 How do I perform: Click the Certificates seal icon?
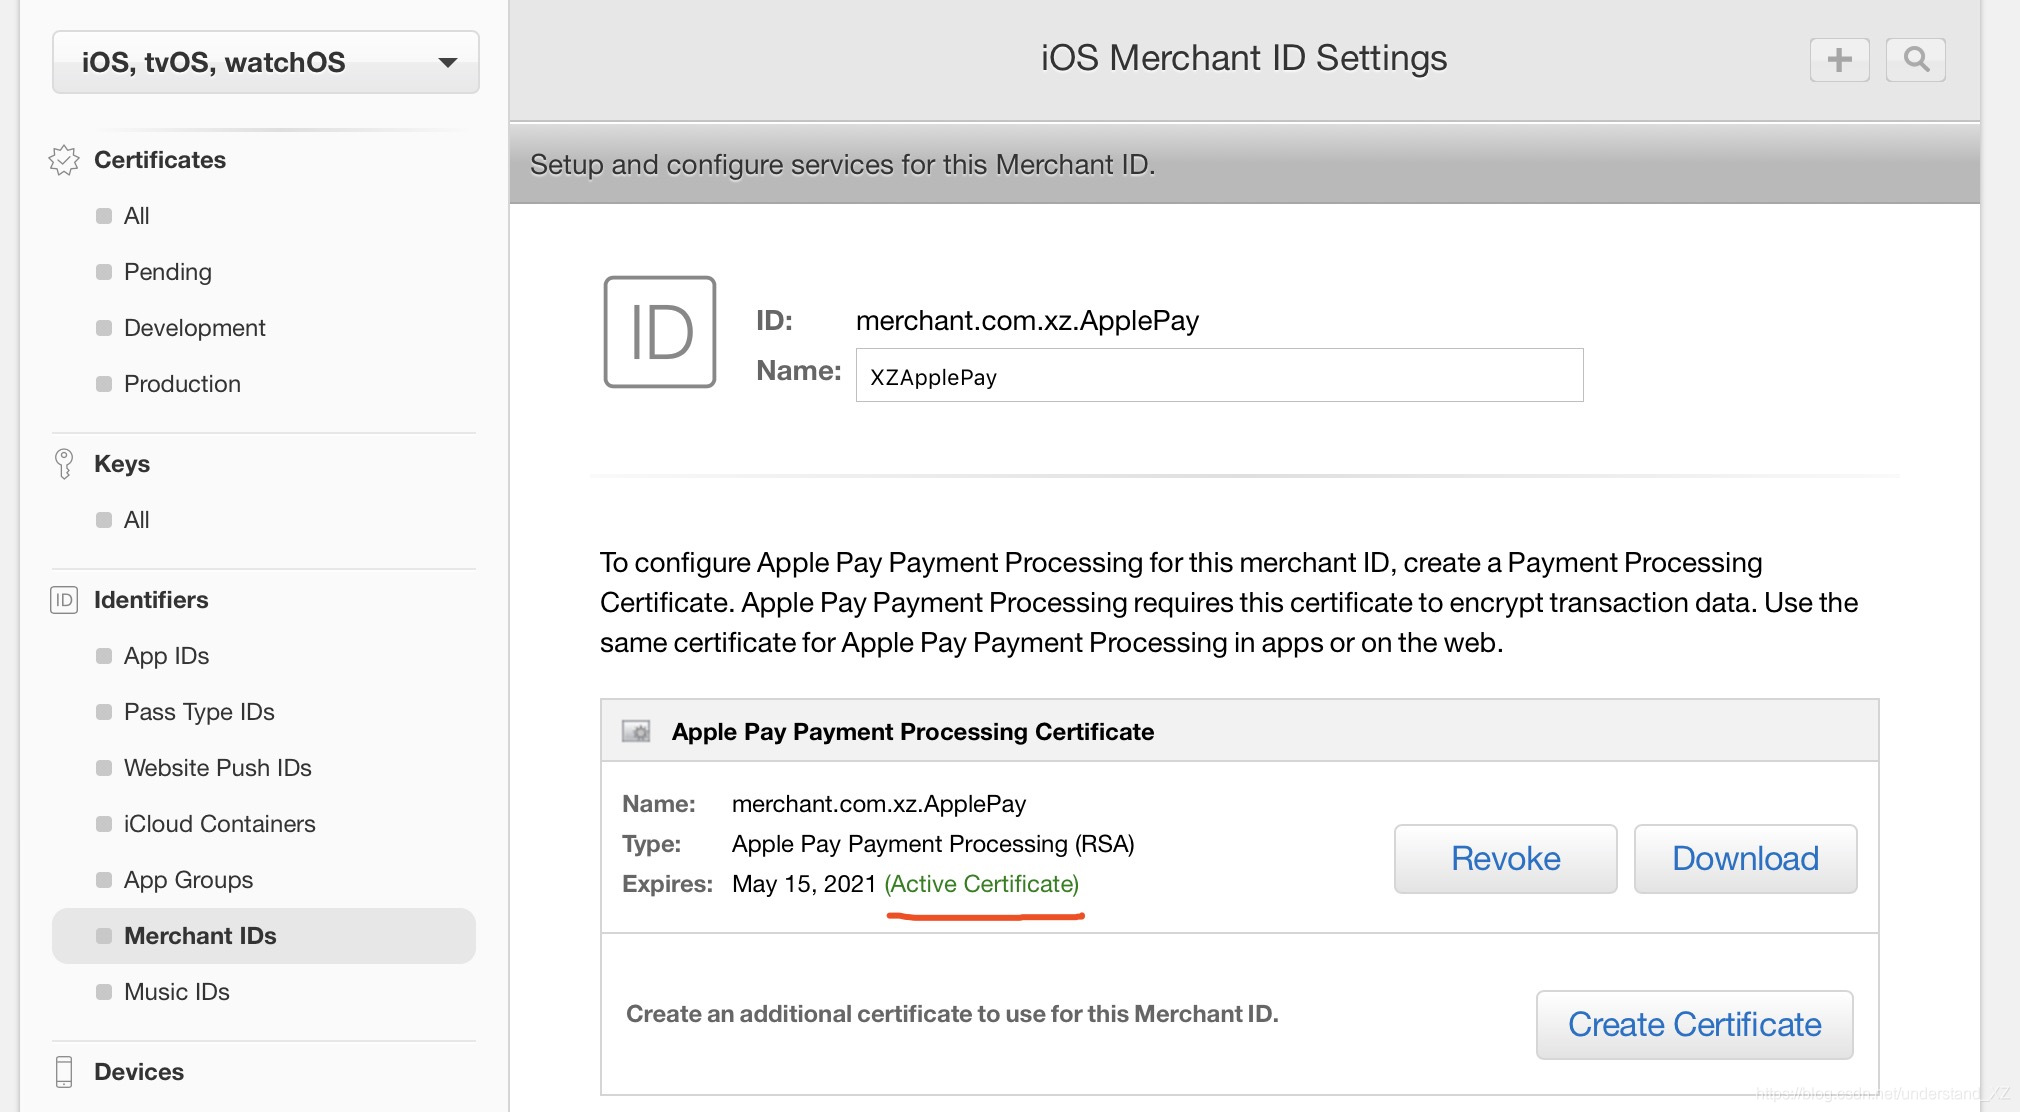[x=64, y=160]
